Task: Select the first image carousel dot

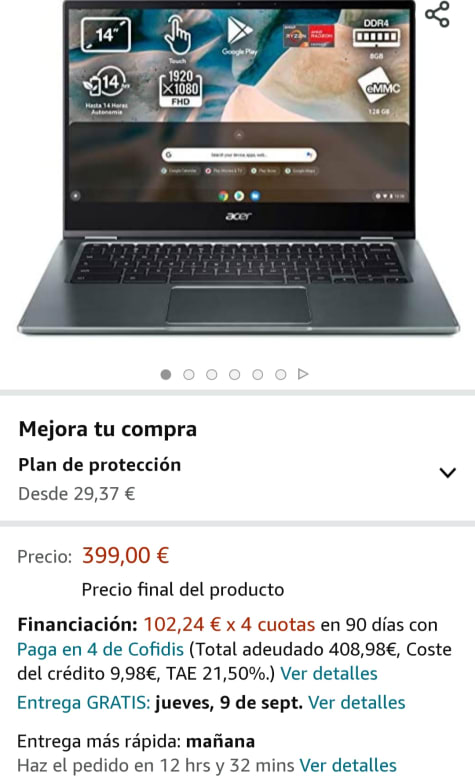Action: [166, 375]
